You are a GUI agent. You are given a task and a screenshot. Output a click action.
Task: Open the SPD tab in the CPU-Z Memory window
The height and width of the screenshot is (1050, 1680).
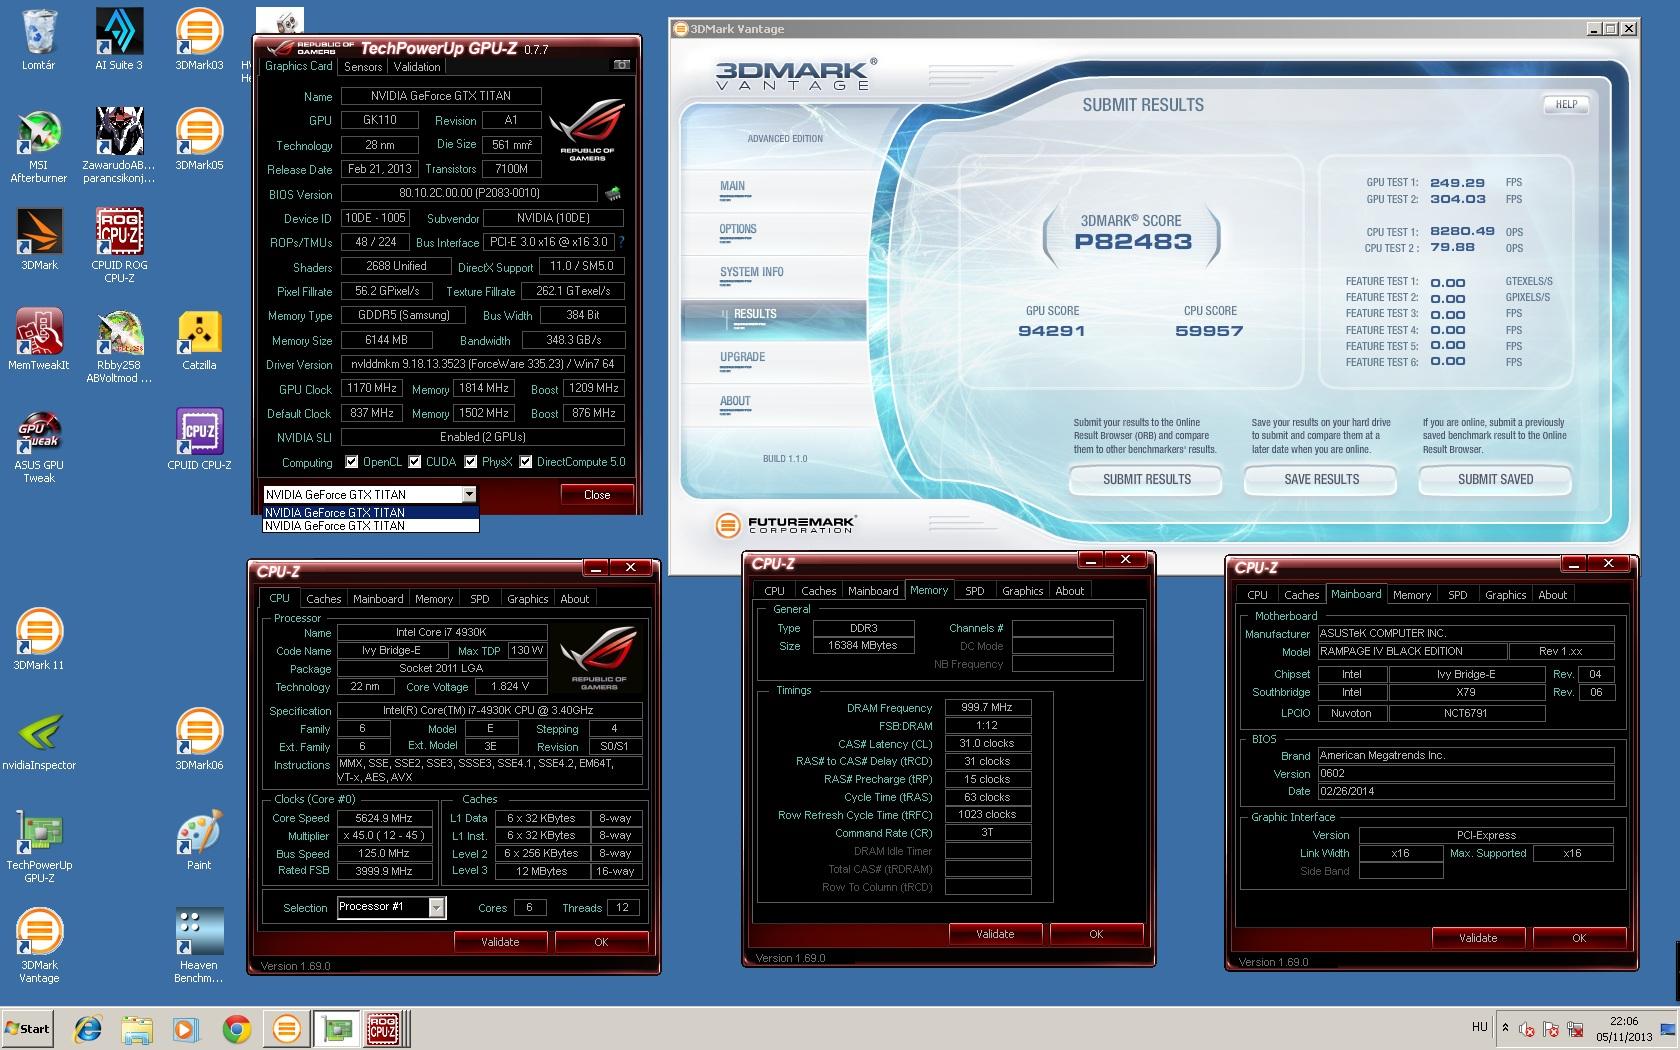click(975, 591)
